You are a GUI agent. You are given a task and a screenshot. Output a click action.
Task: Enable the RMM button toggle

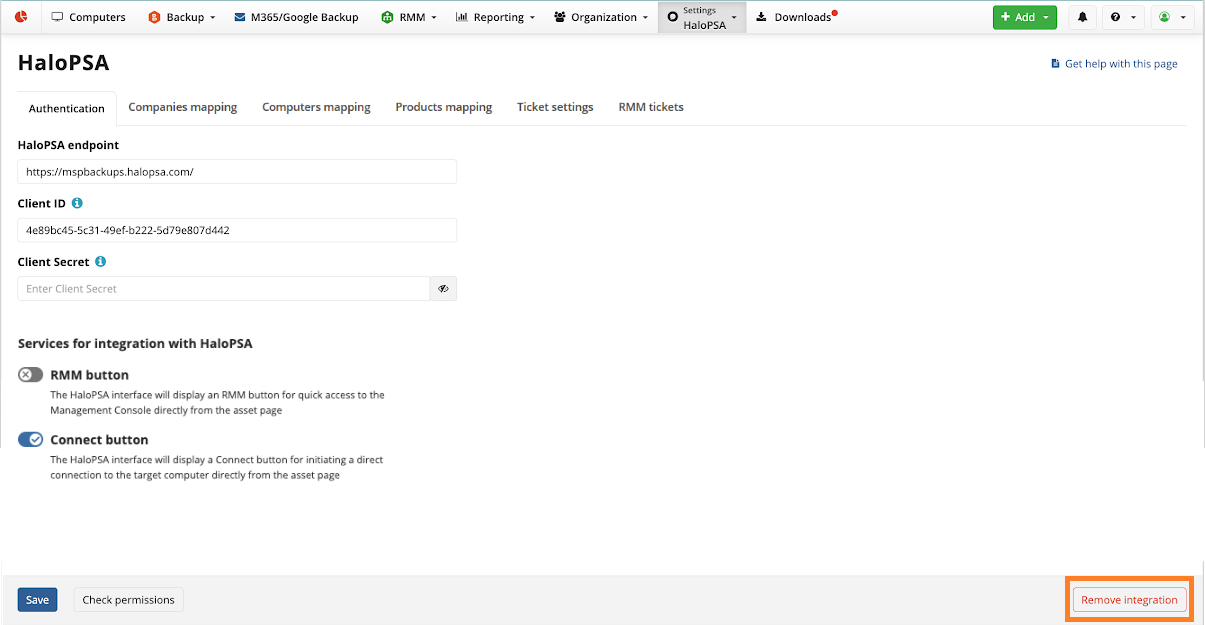31,375
